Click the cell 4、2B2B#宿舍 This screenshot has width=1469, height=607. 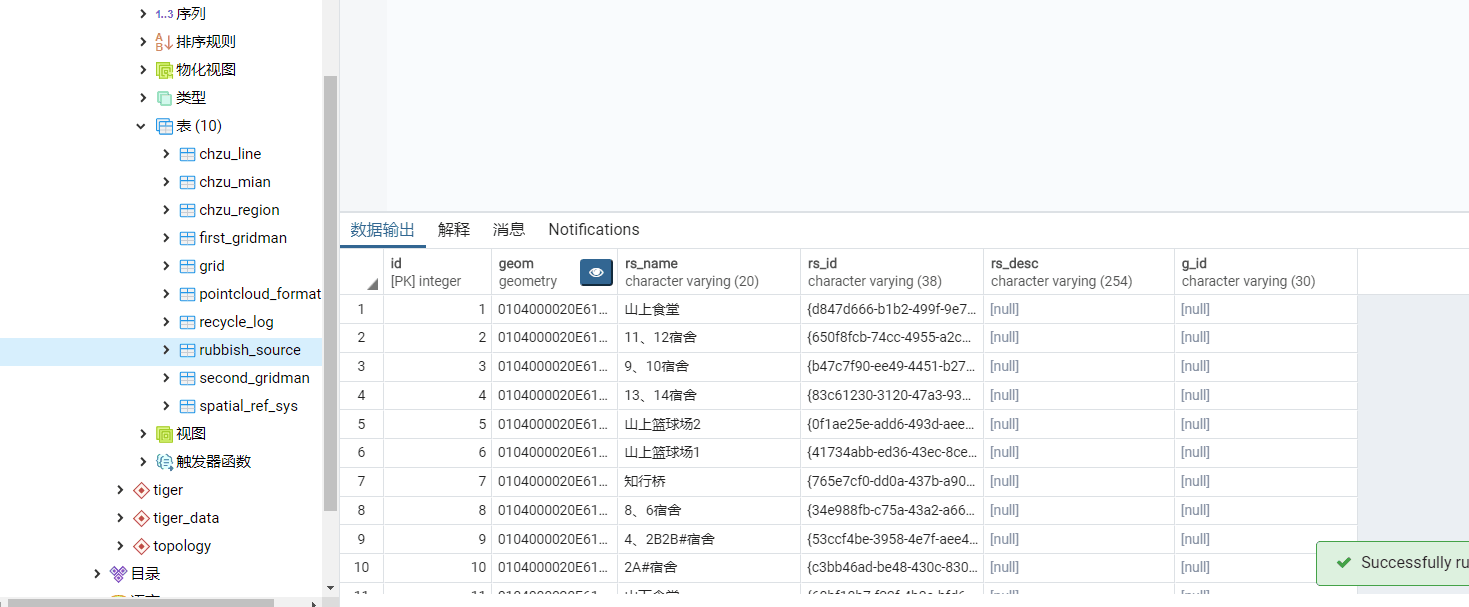tap(709, 539)
